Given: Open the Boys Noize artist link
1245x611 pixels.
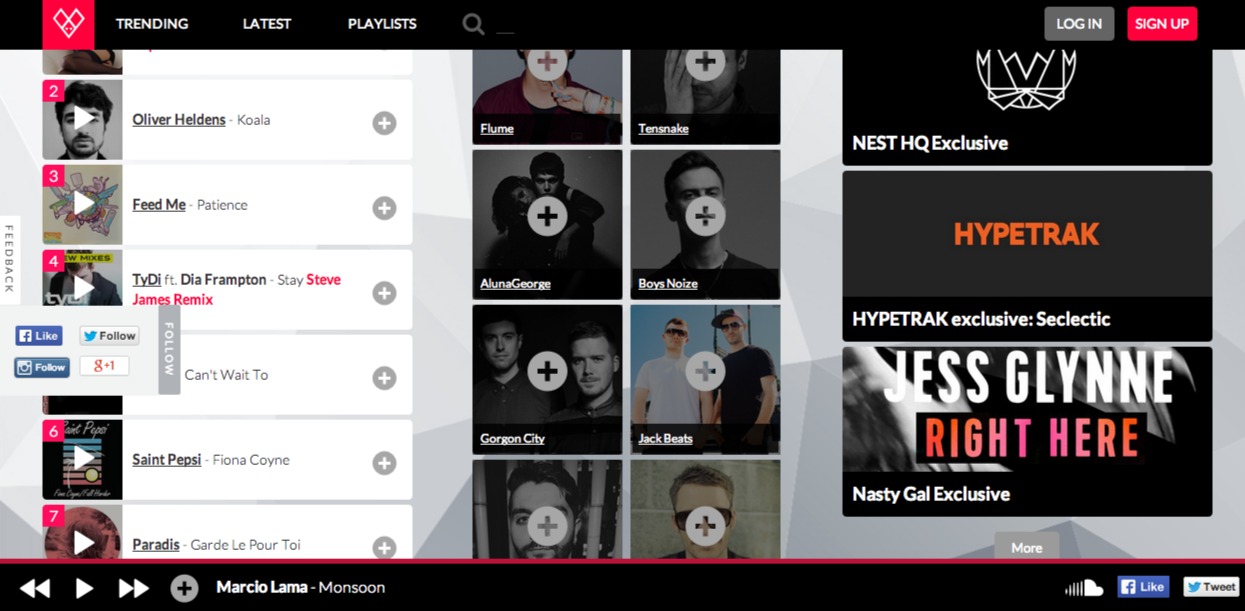Looking at the screenshot, I should pyautogui.click(x=668, y=284).
